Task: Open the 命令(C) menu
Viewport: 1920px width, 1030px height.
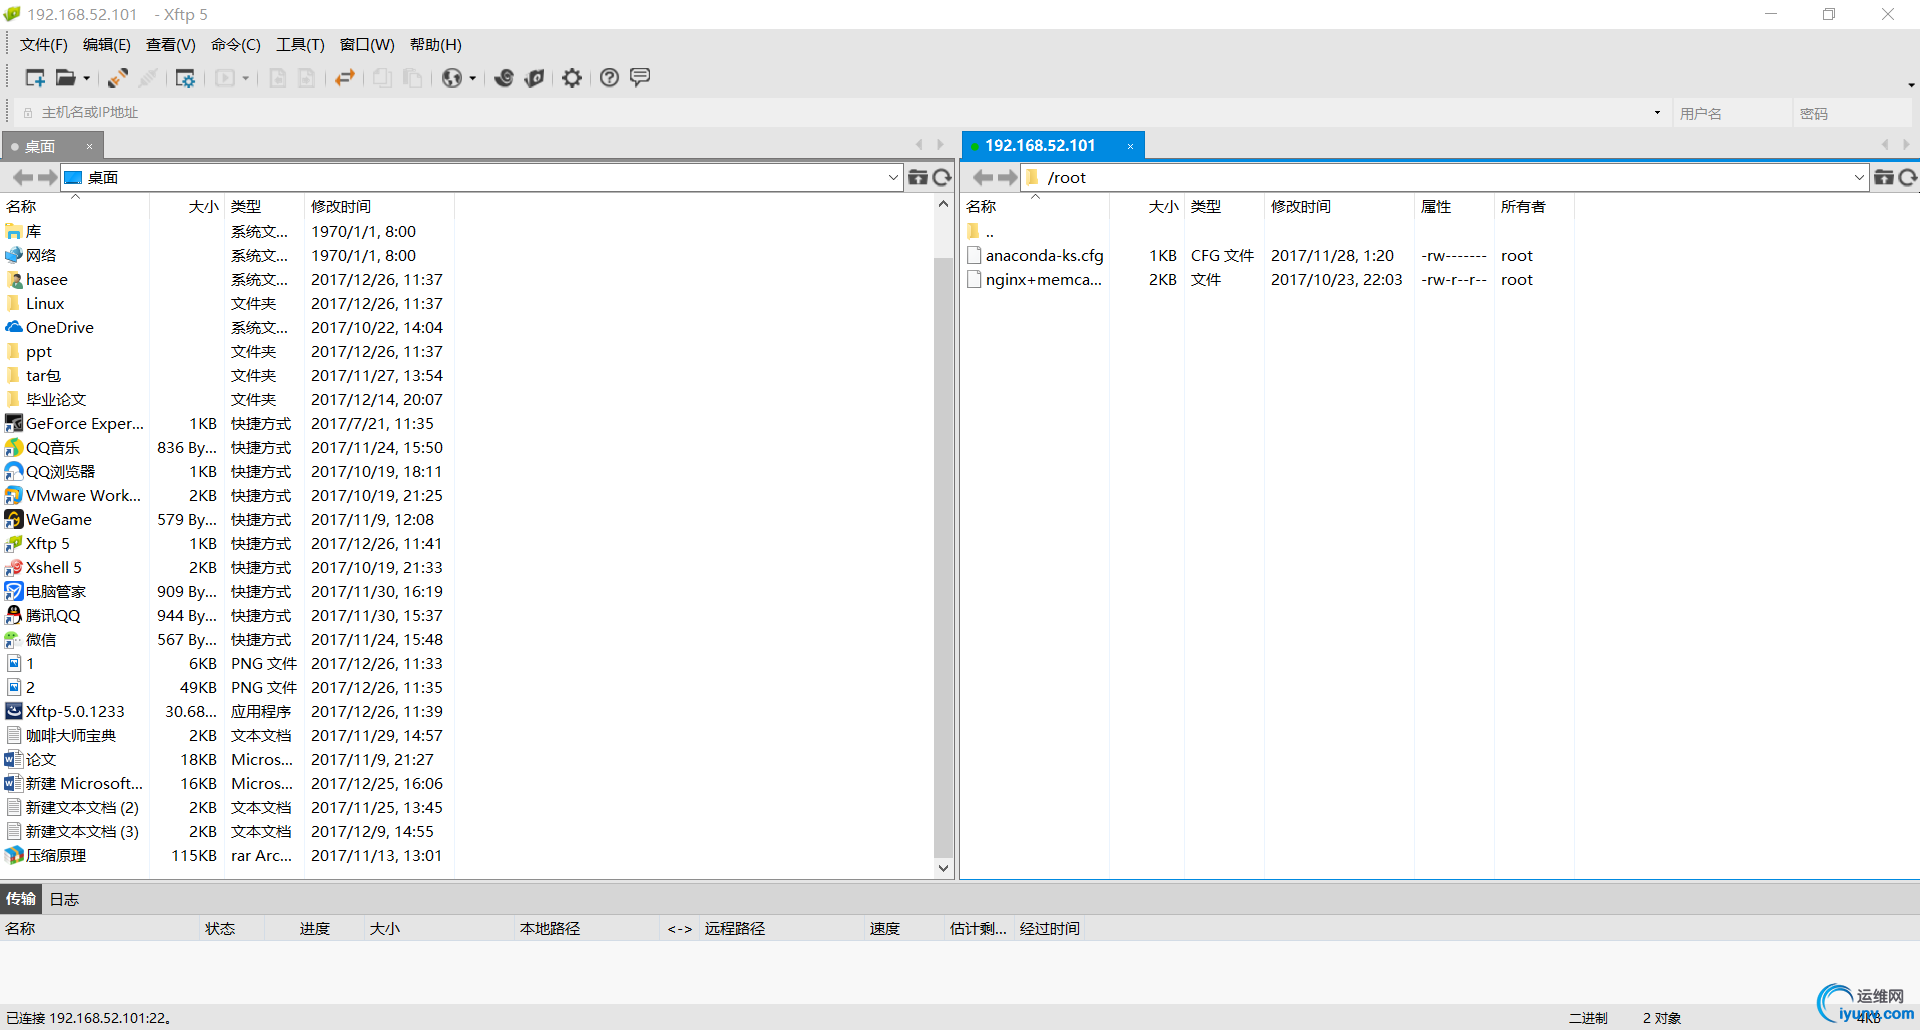Action: pos(236,45)
